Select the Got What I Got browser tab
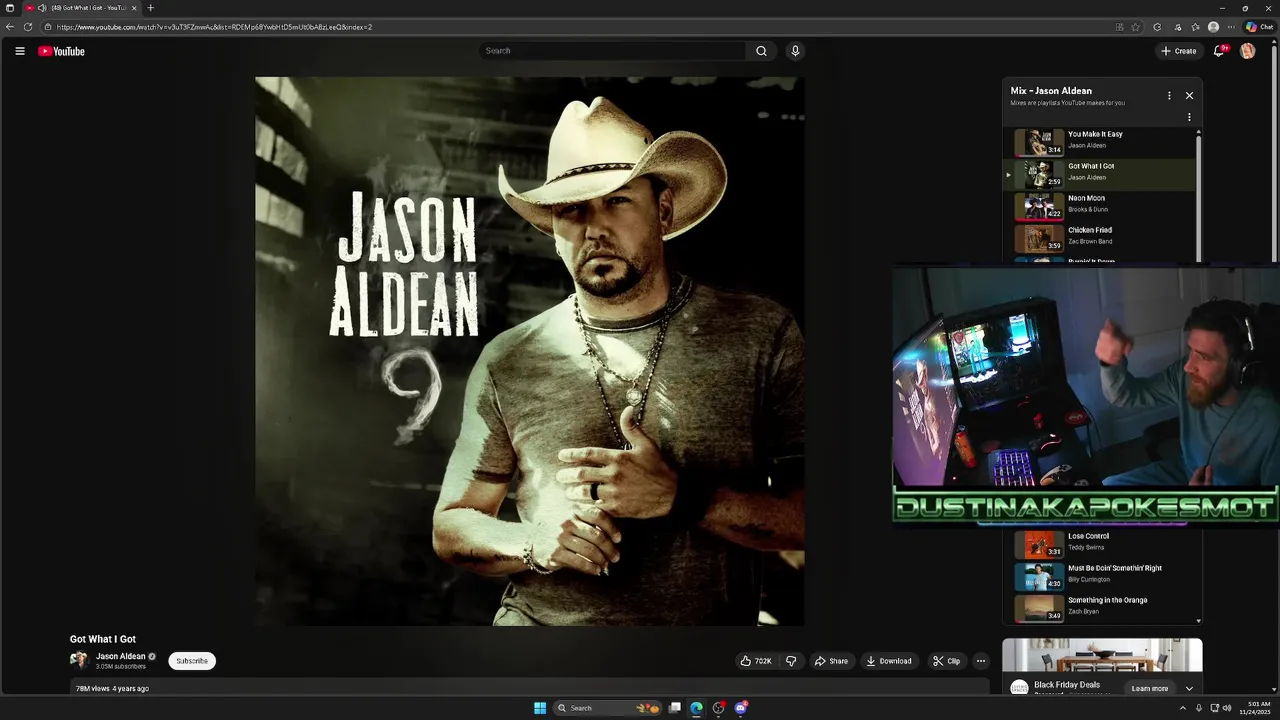Viewport: 1280px width, 720px height. [x=82, y=8]
